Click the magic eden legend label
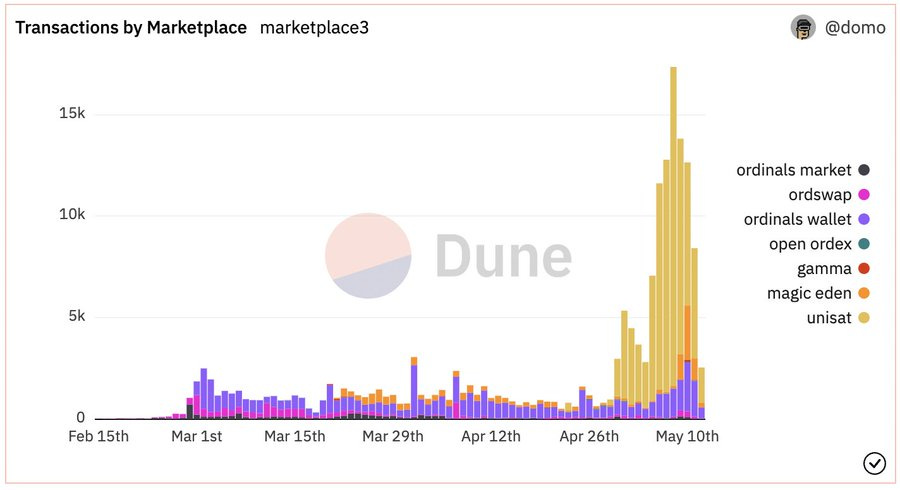 pyautogui.click(x=809, y=293)
